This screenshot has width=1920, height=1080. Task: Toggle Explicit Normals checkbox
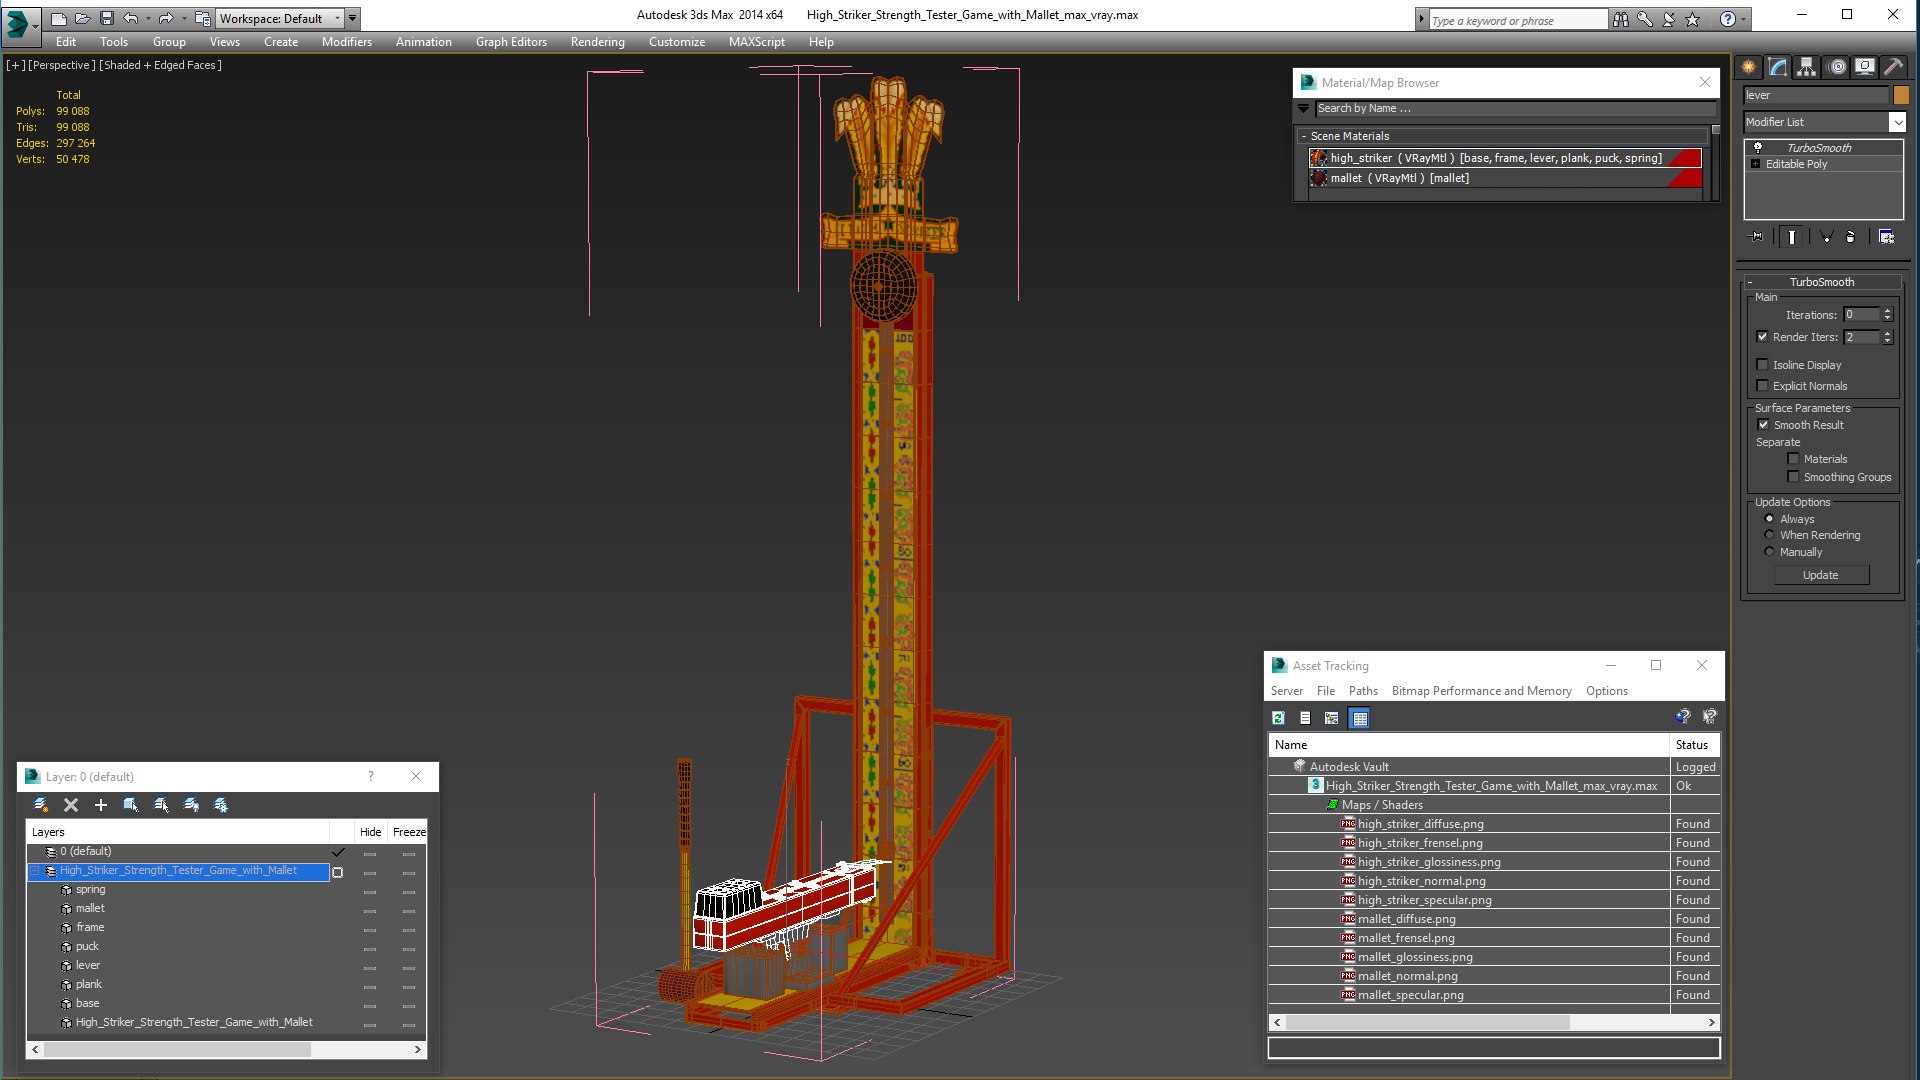(x=1763, y=386)
